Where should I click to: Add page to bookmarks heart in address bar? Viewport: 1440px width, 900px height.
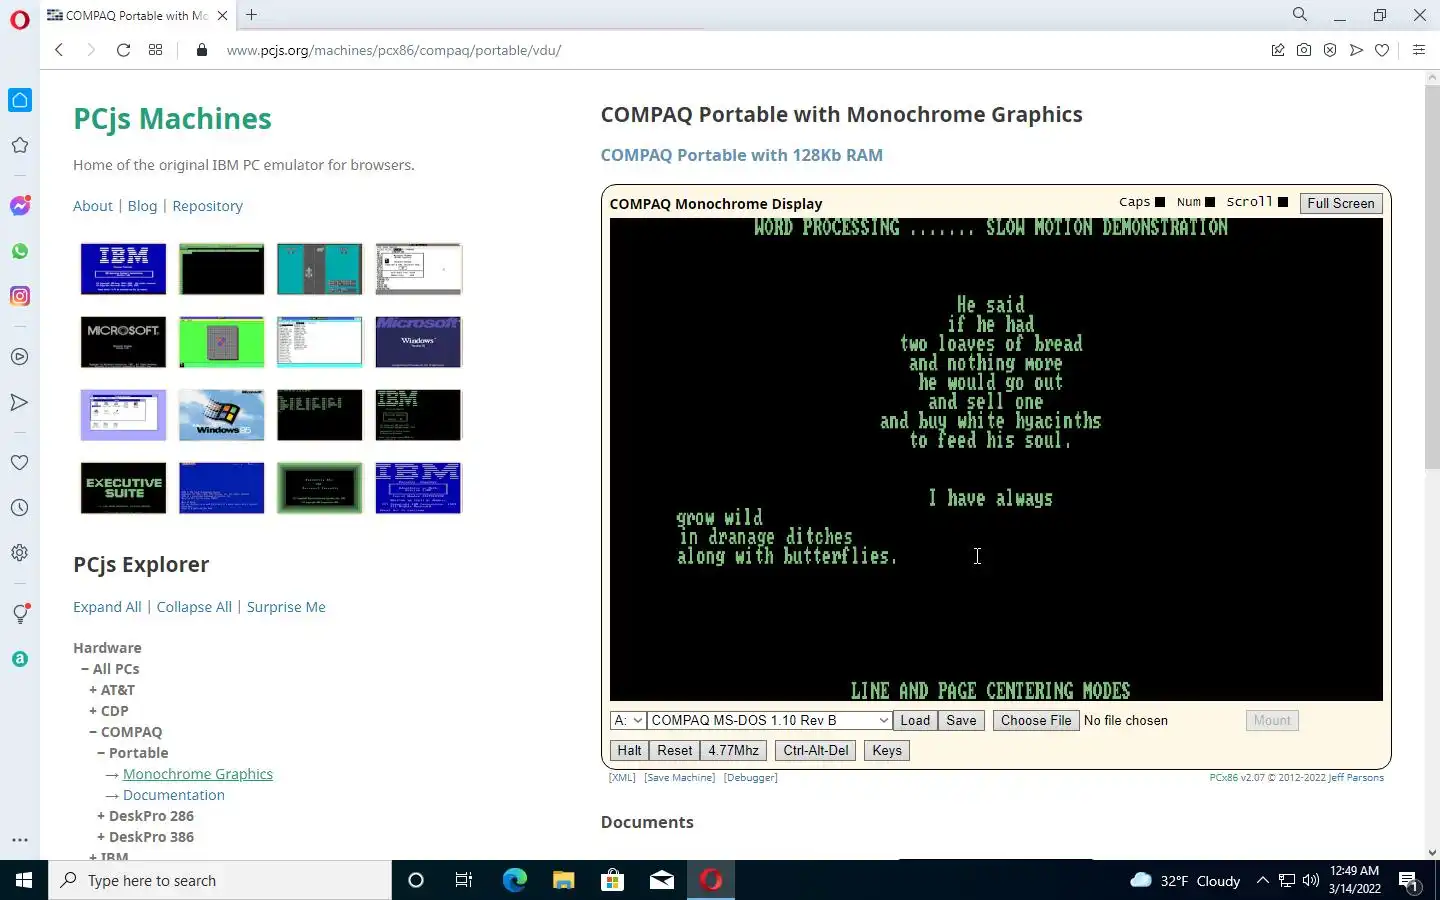(1382, 50)
